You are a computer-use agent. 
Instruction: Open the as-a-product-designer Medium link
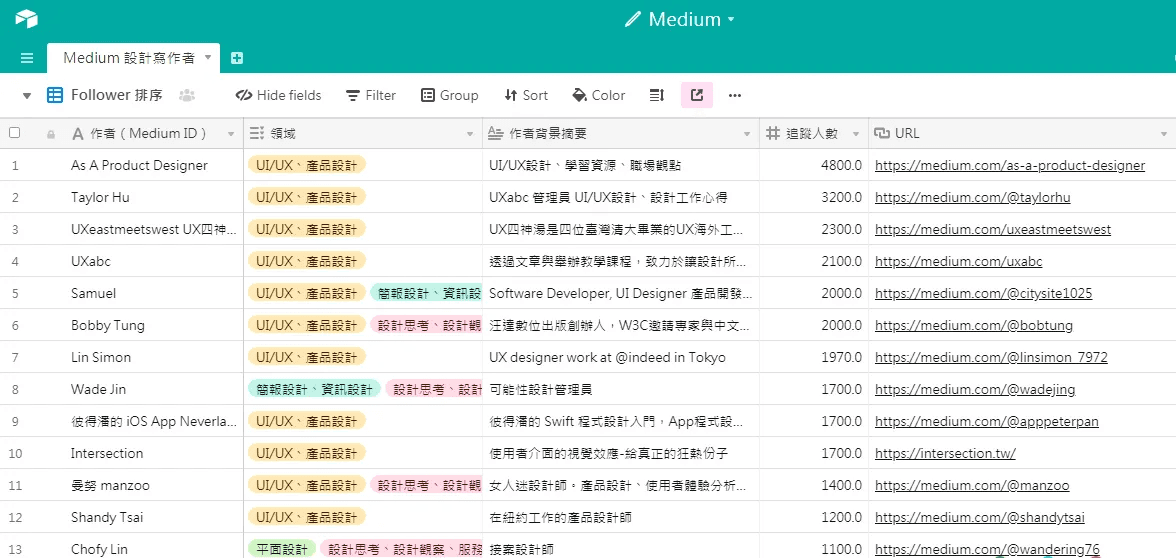pos(1010,165)
